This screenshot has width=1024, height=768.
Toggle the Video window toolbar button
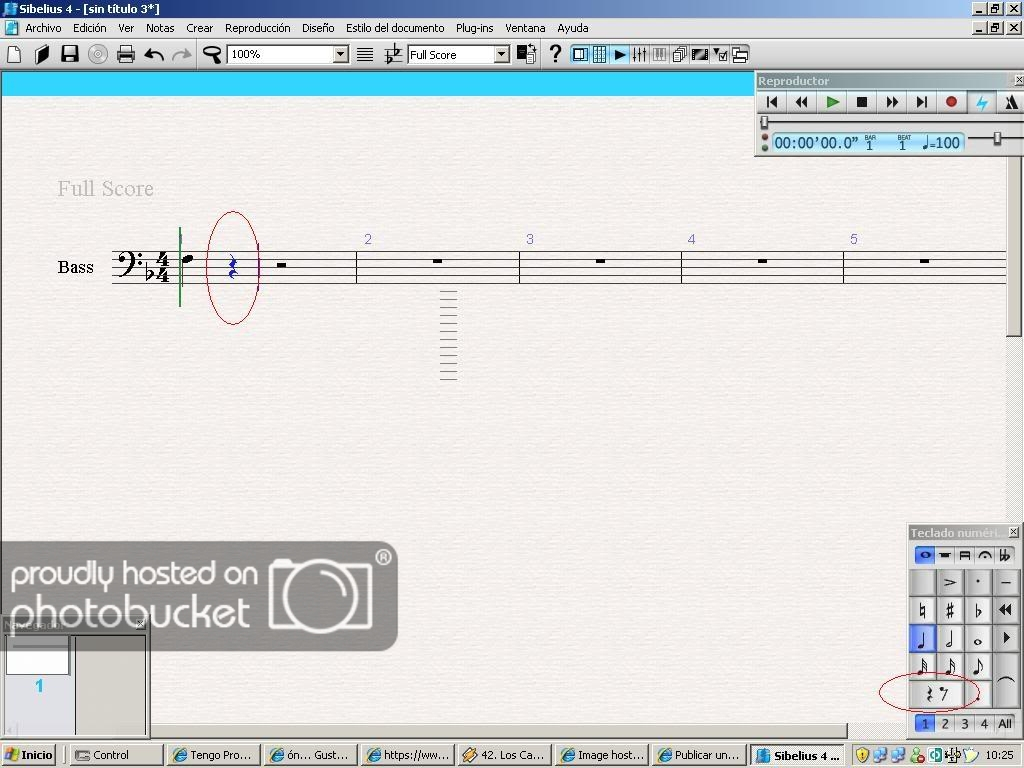[x=699, y=54]
